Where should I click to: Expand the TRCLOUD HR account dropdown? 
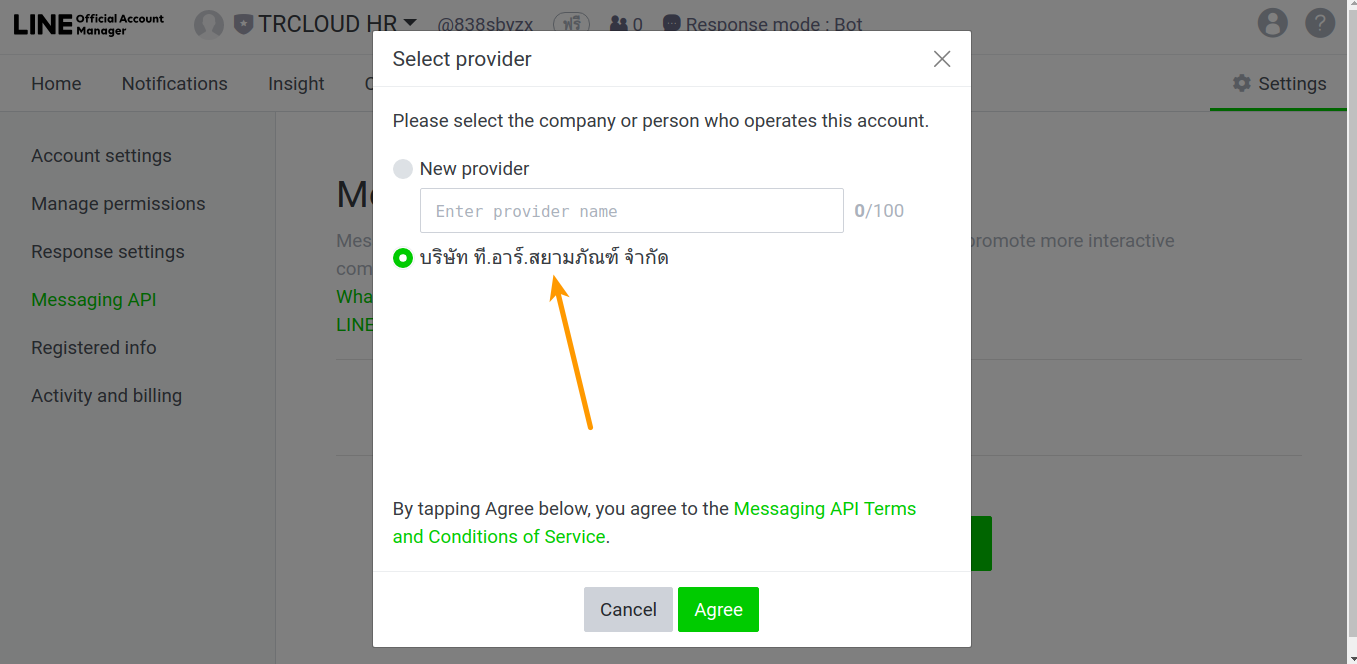pos(410,23)
